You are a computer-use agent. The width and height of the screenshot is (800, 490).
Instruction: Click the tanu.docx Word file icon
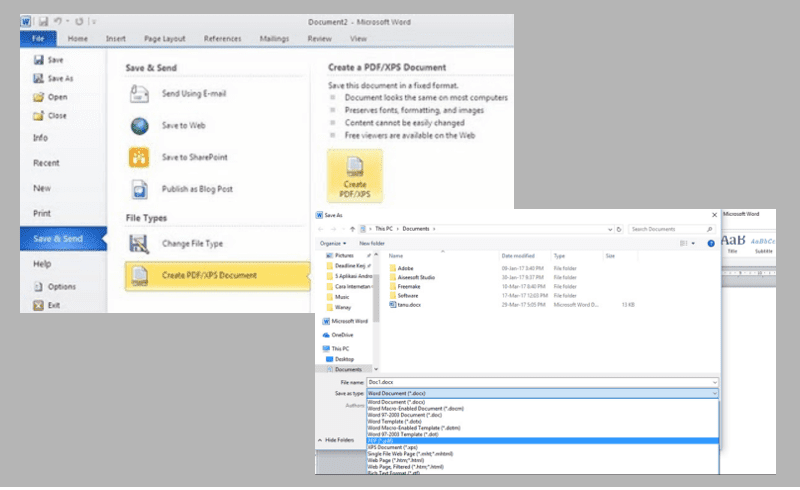(x=392, y=305)
